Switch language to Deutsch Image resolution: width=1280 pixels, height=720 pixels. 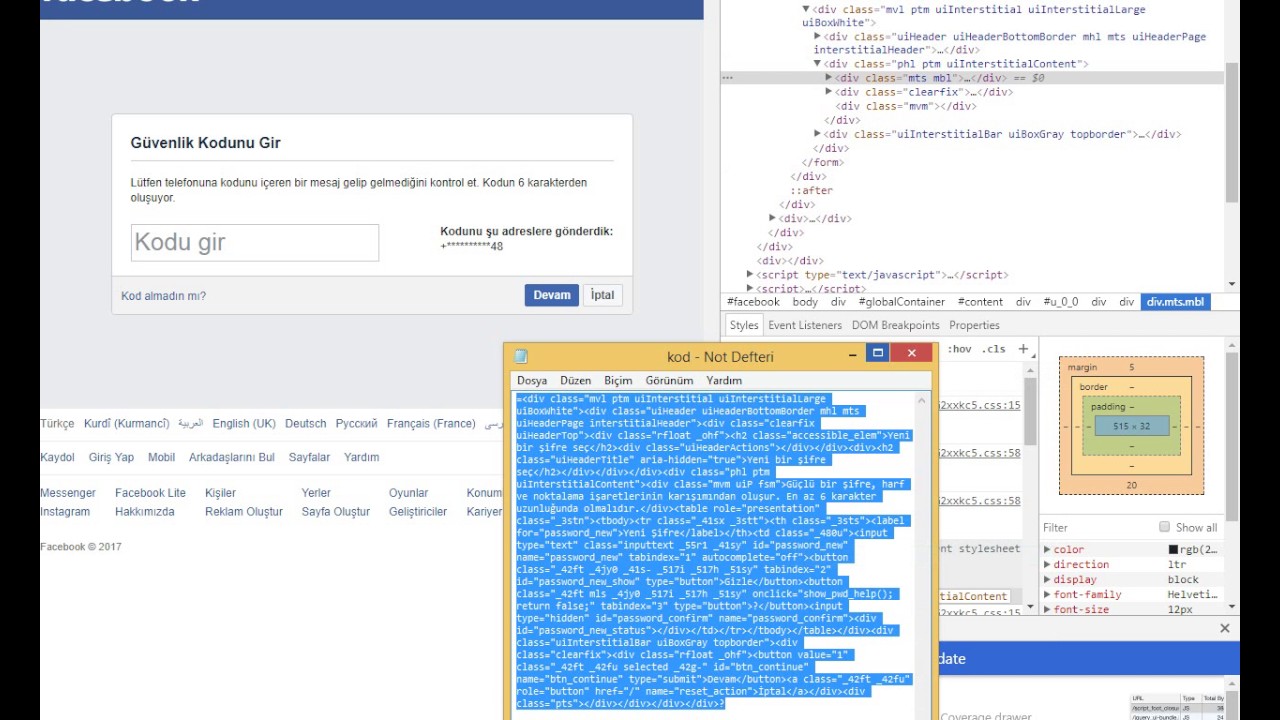[305, 424]
